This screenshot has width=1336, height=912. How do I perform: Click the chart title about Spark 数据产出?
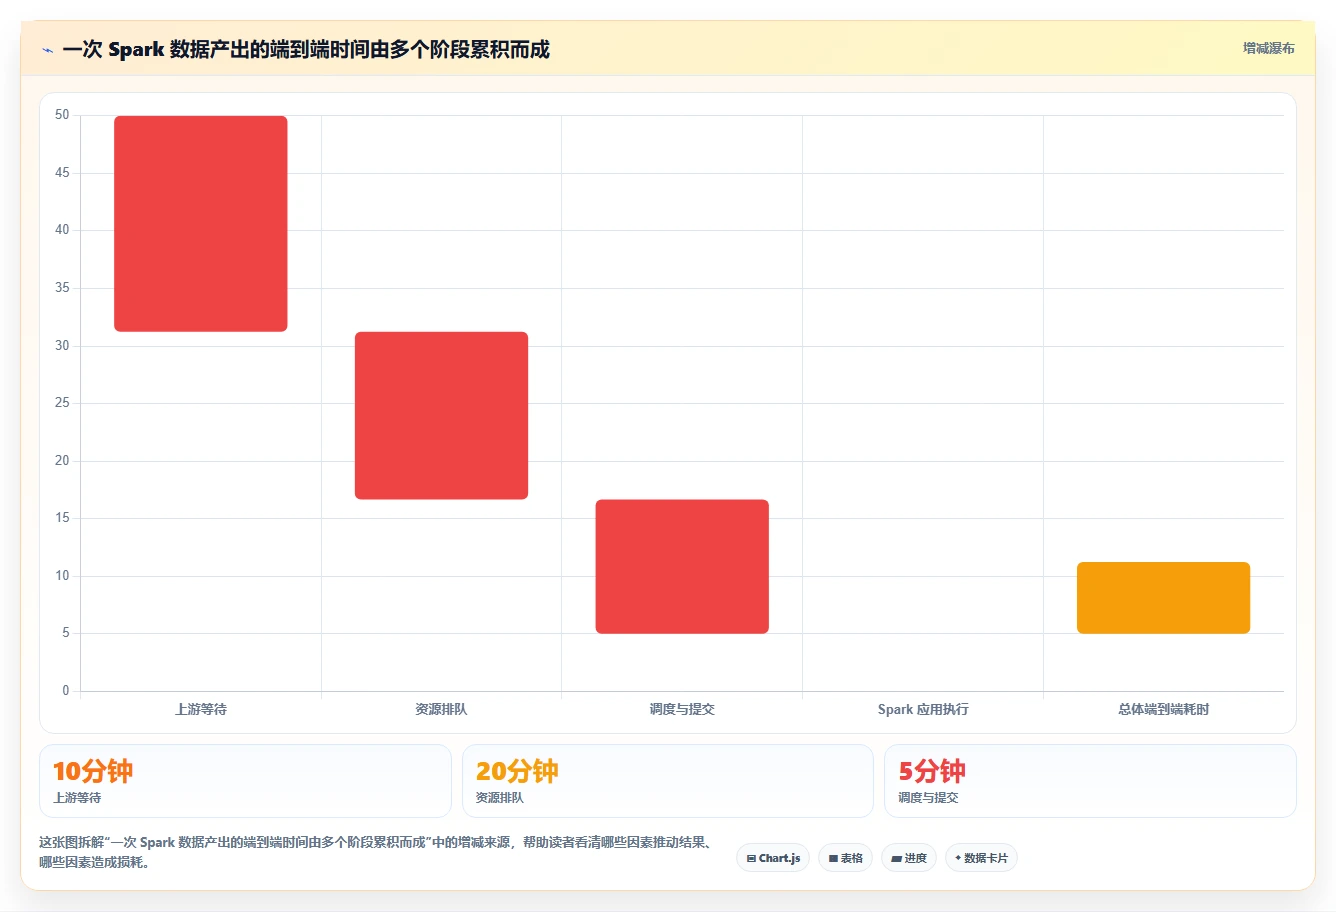coord(306,50)
